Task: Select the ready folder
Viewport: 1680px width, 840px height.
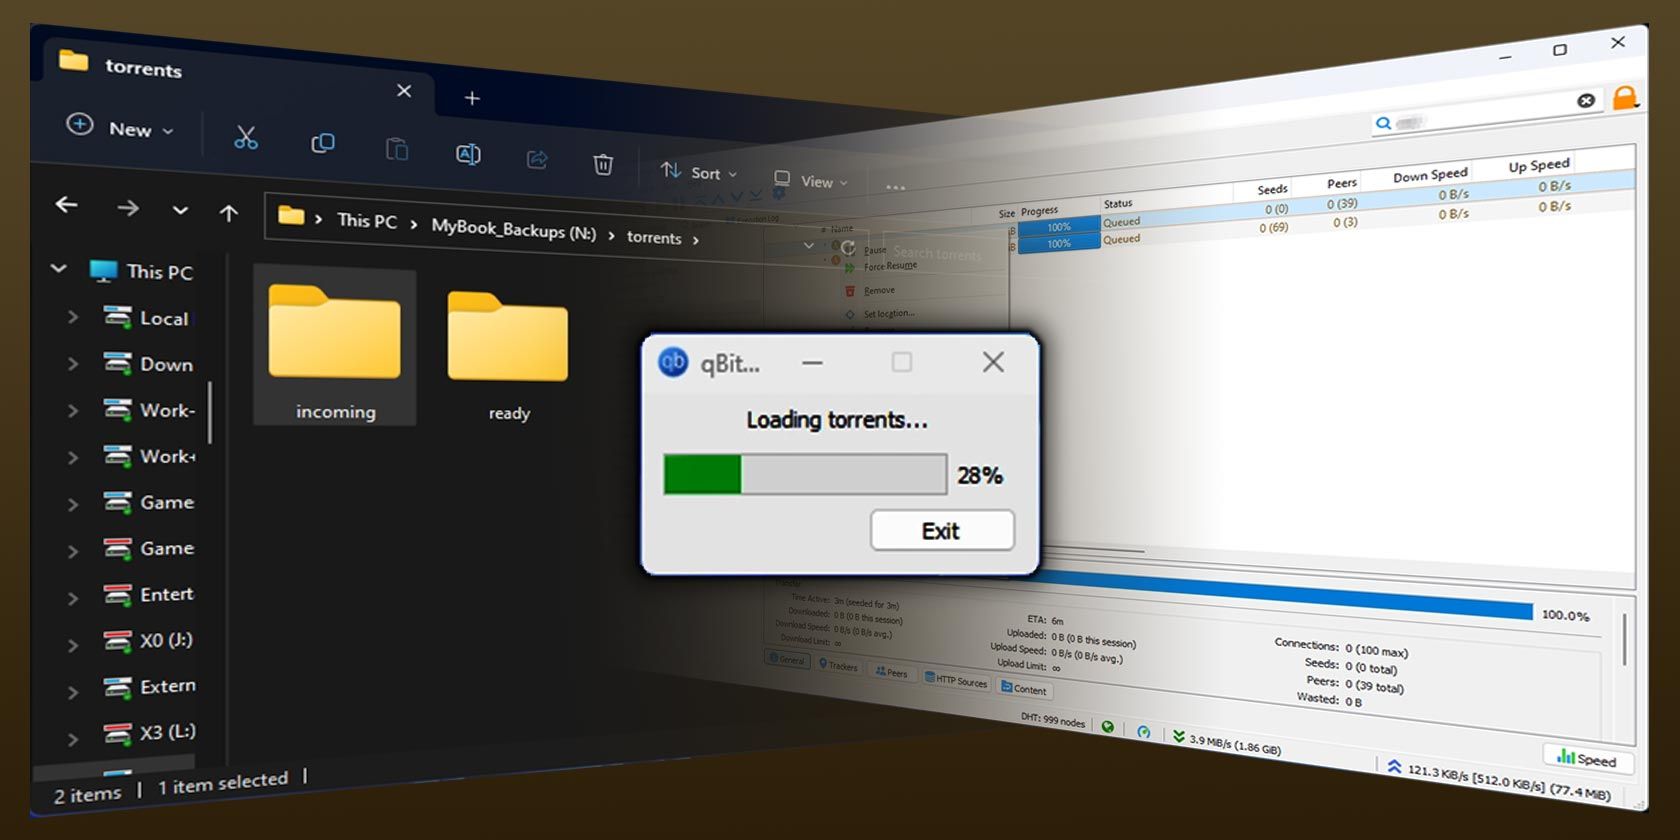Action: 508,355
